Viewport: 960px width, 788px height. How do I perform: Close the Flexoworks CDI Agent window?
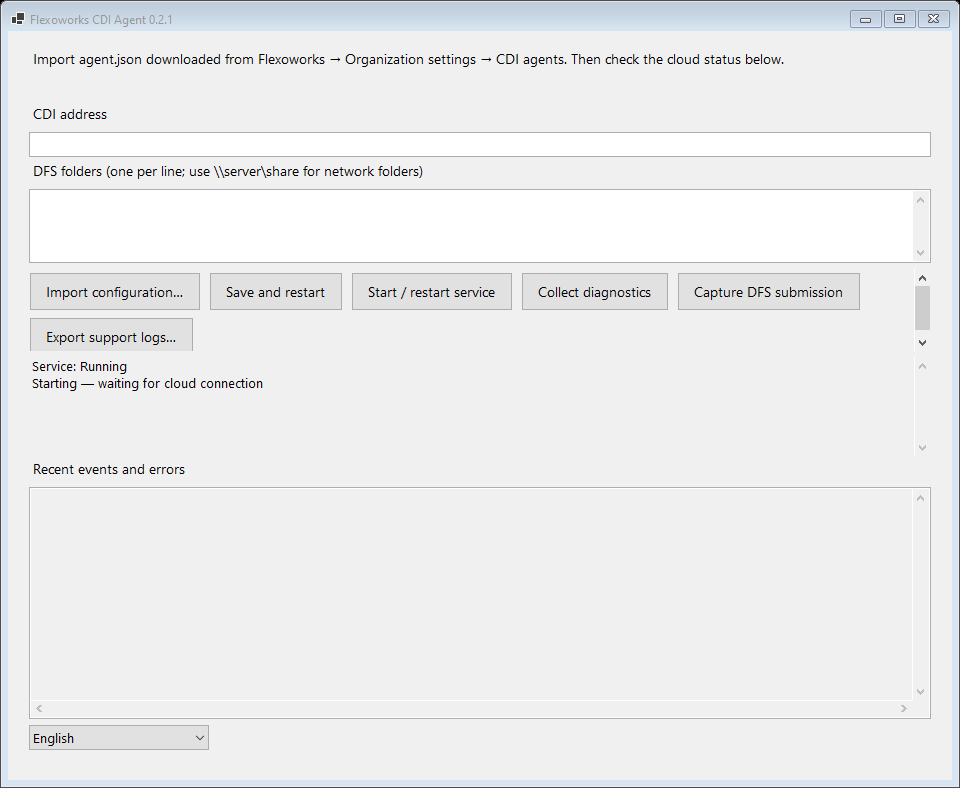click(934, 19)
